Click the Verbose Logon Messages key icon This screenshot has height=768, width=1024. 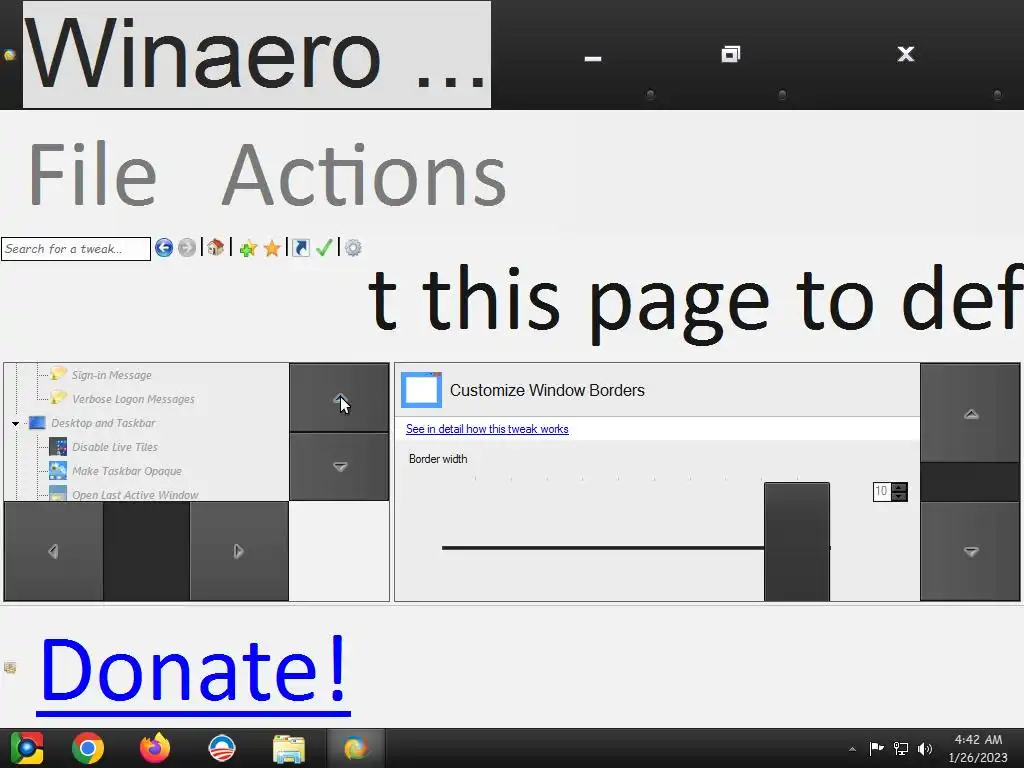tap(58, 398)
